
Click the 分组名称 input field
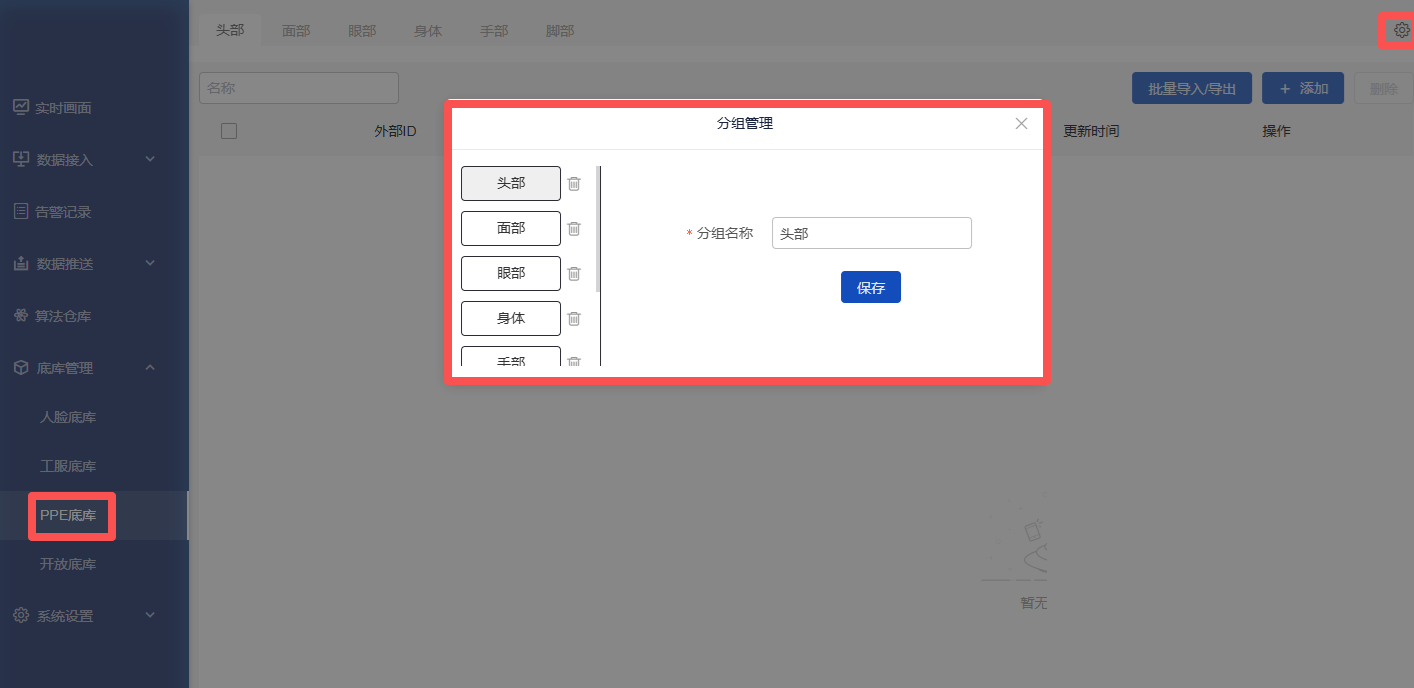point(871,233)
